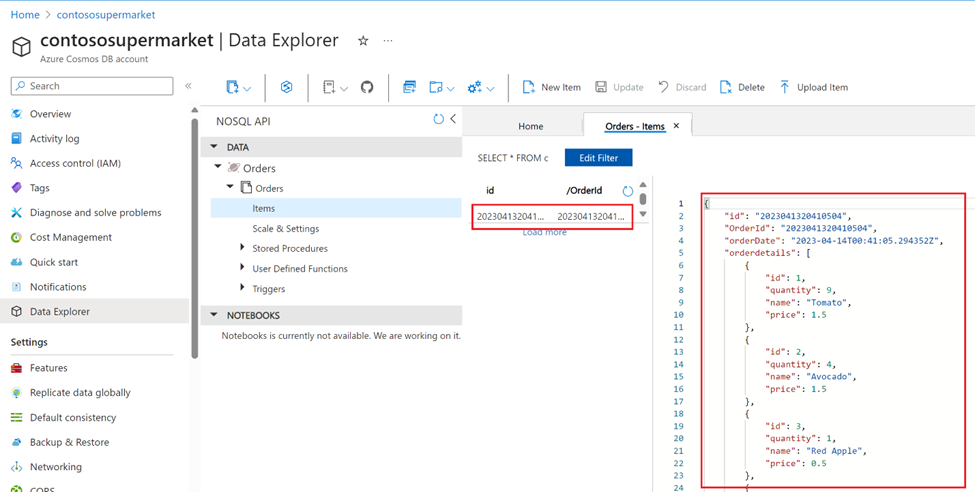Click the Features toolbox icon
The width and height of the screenshot is (975, 492).
pyautogui.click(x=17, y=368)
